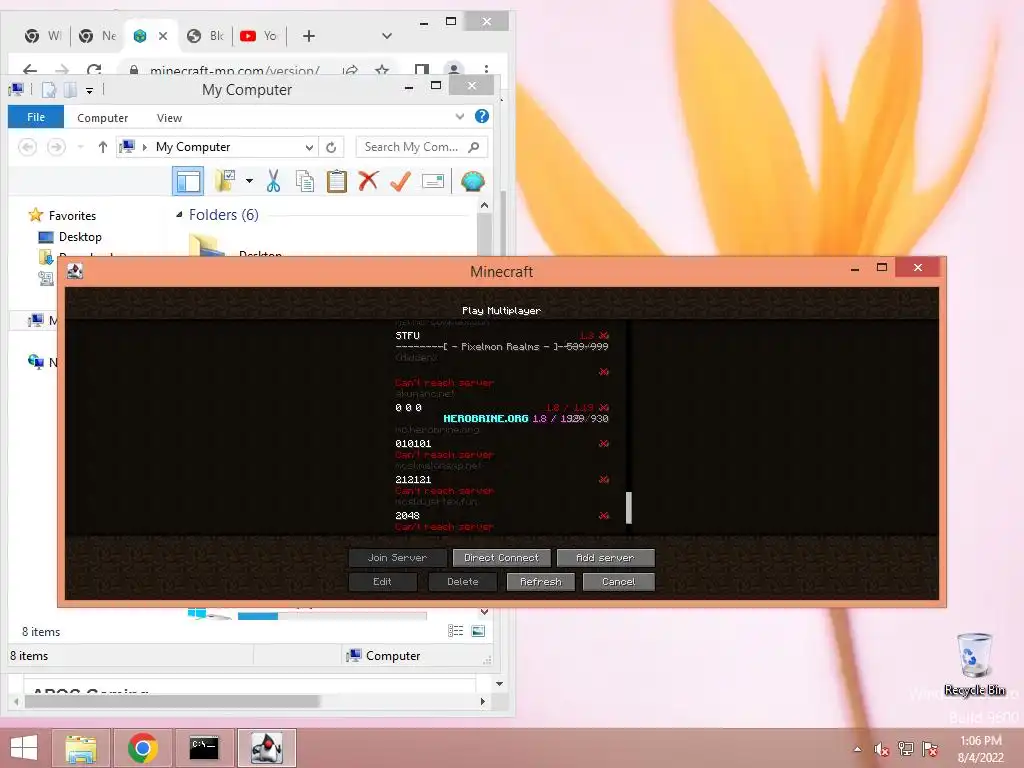Open the Quick Access Toolbar customize dropdown
The width and height of the screenshot is (1024, 768).
point(89,90)
